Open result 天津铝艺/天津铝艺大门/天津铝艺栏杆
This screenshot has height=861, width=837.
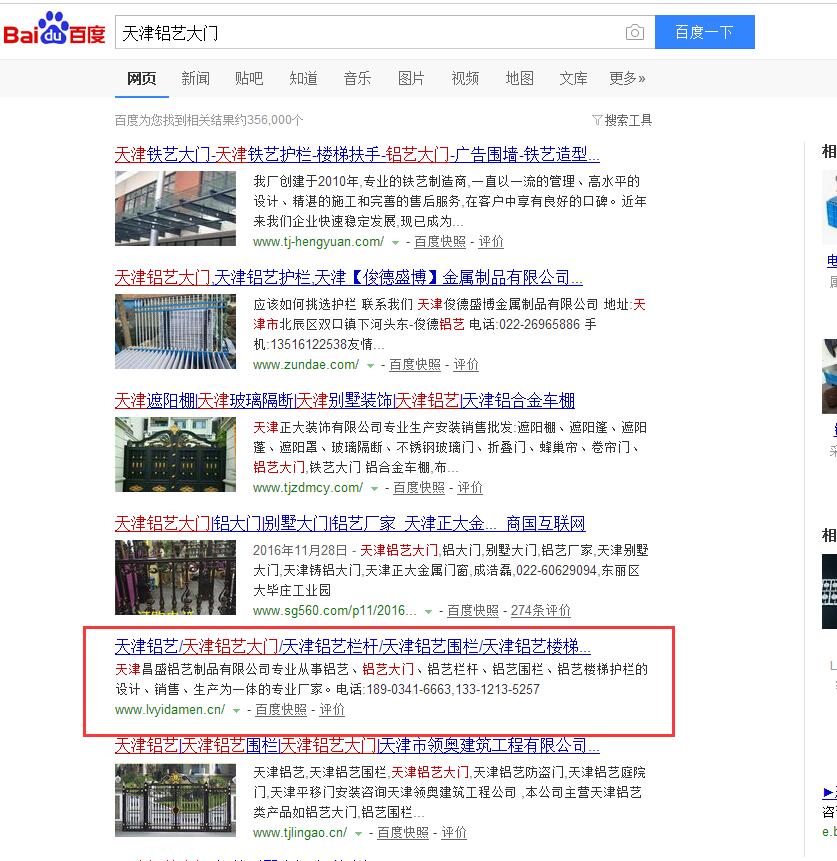point(353,646)
